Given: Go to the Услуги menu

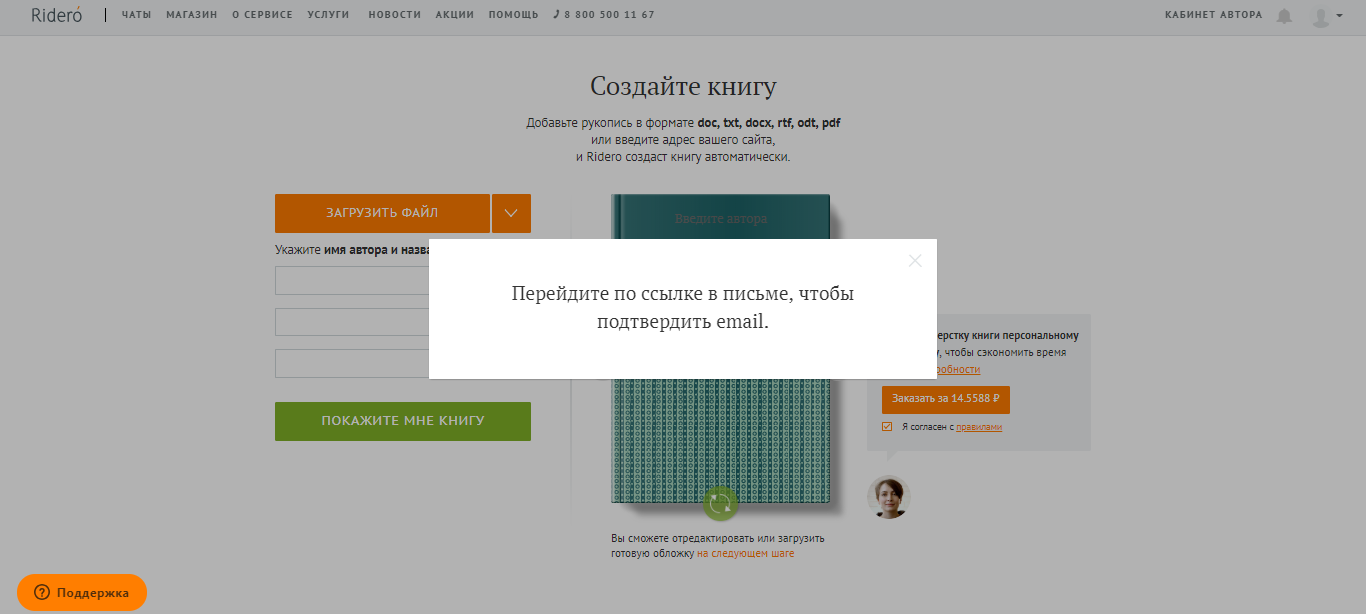Looking at the screenshot, I should pos(329,15).
